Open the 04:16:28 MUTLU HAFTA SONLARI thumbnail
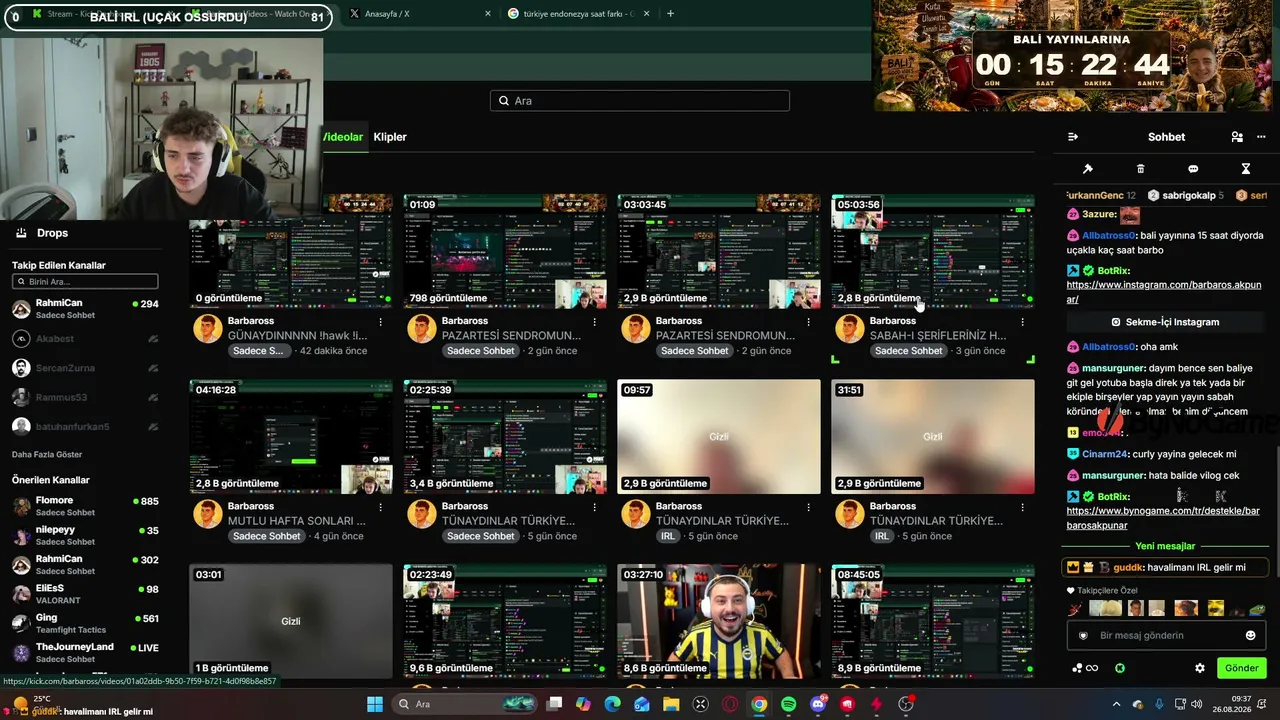Viewport: 1280px width, 720px height. click(x=291, y=437)
